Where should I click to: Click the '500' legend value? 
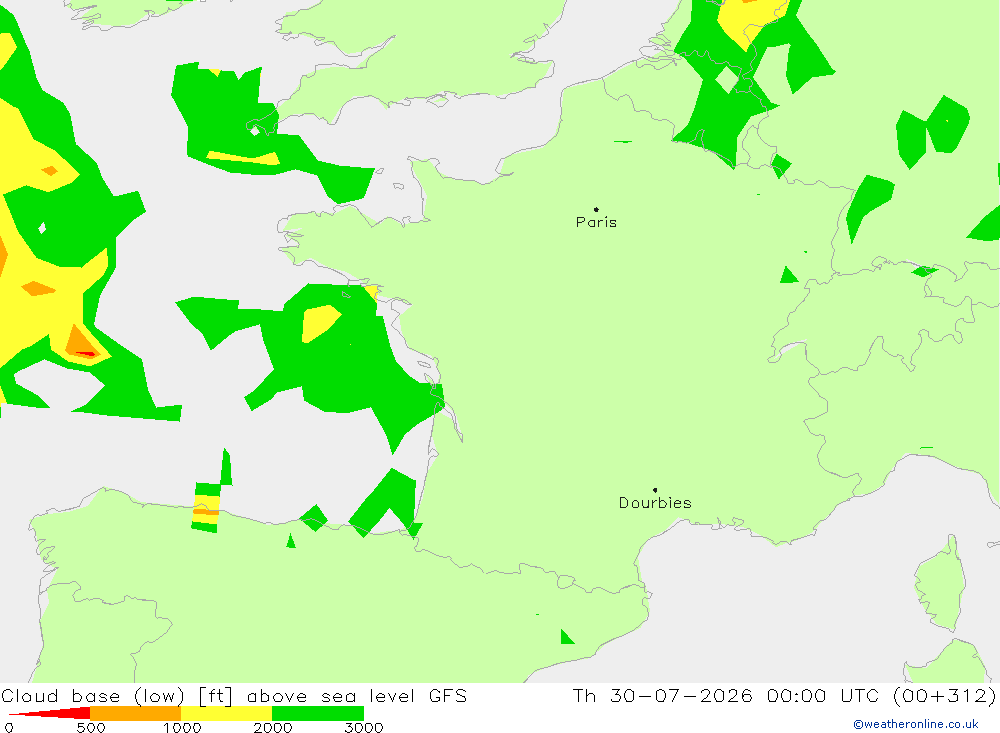tap(91, 728)
